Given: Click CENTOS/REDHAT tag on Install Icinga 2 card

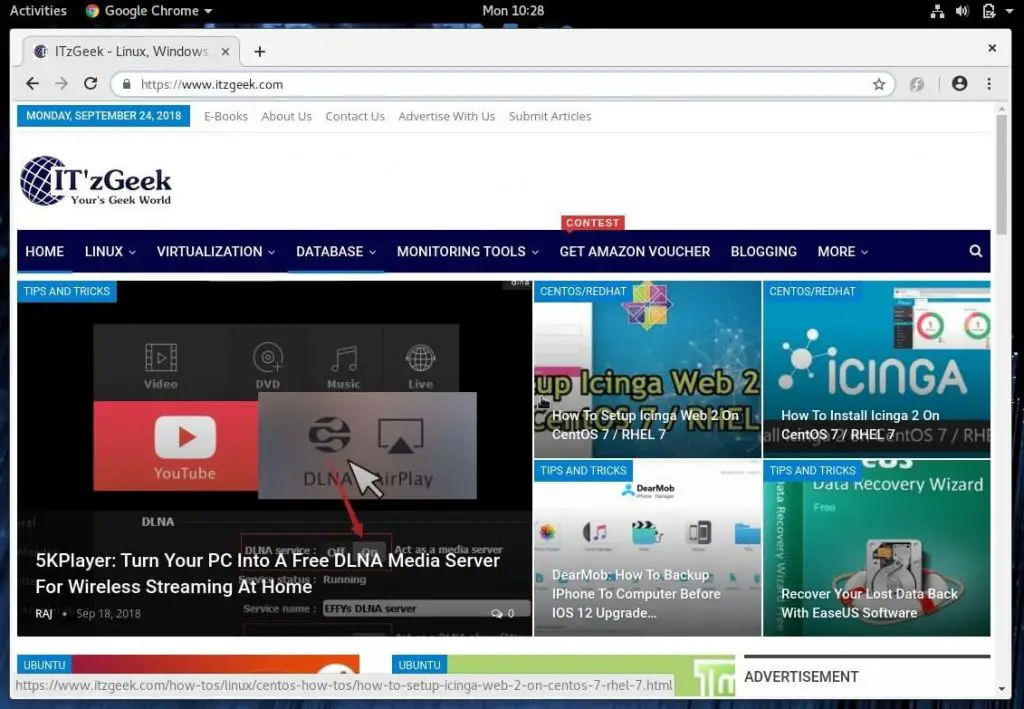Looking at the screenshot, I should click(812, 291).
